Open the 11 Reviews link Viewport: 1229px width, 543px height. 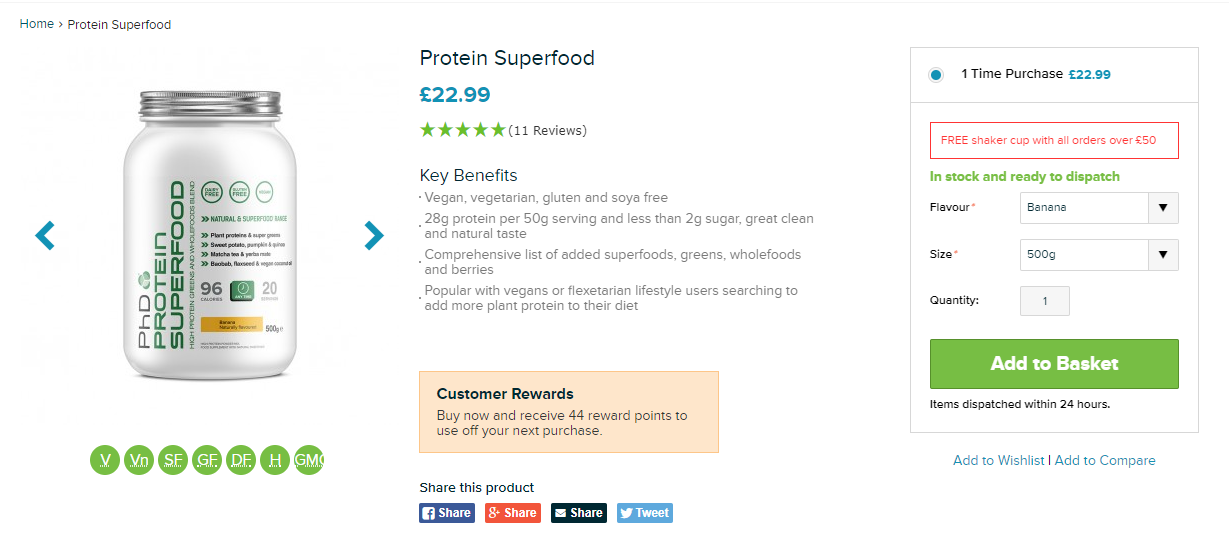point(547,131)
